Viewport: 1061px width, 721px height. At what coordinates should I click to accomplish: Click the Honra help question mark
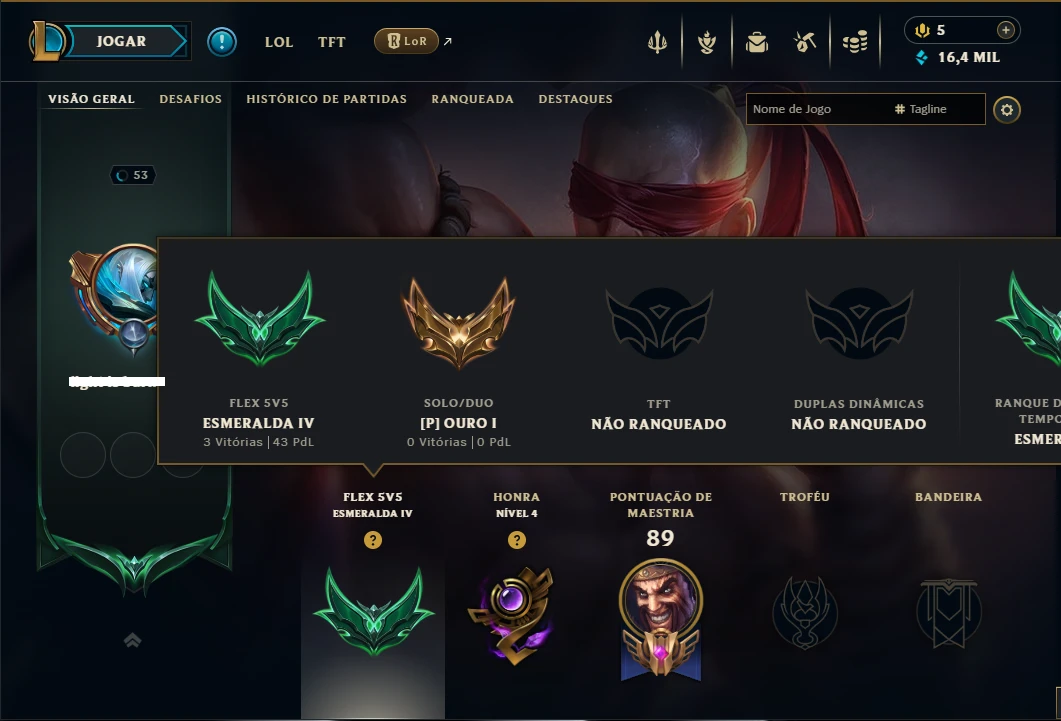coord(517,540)
